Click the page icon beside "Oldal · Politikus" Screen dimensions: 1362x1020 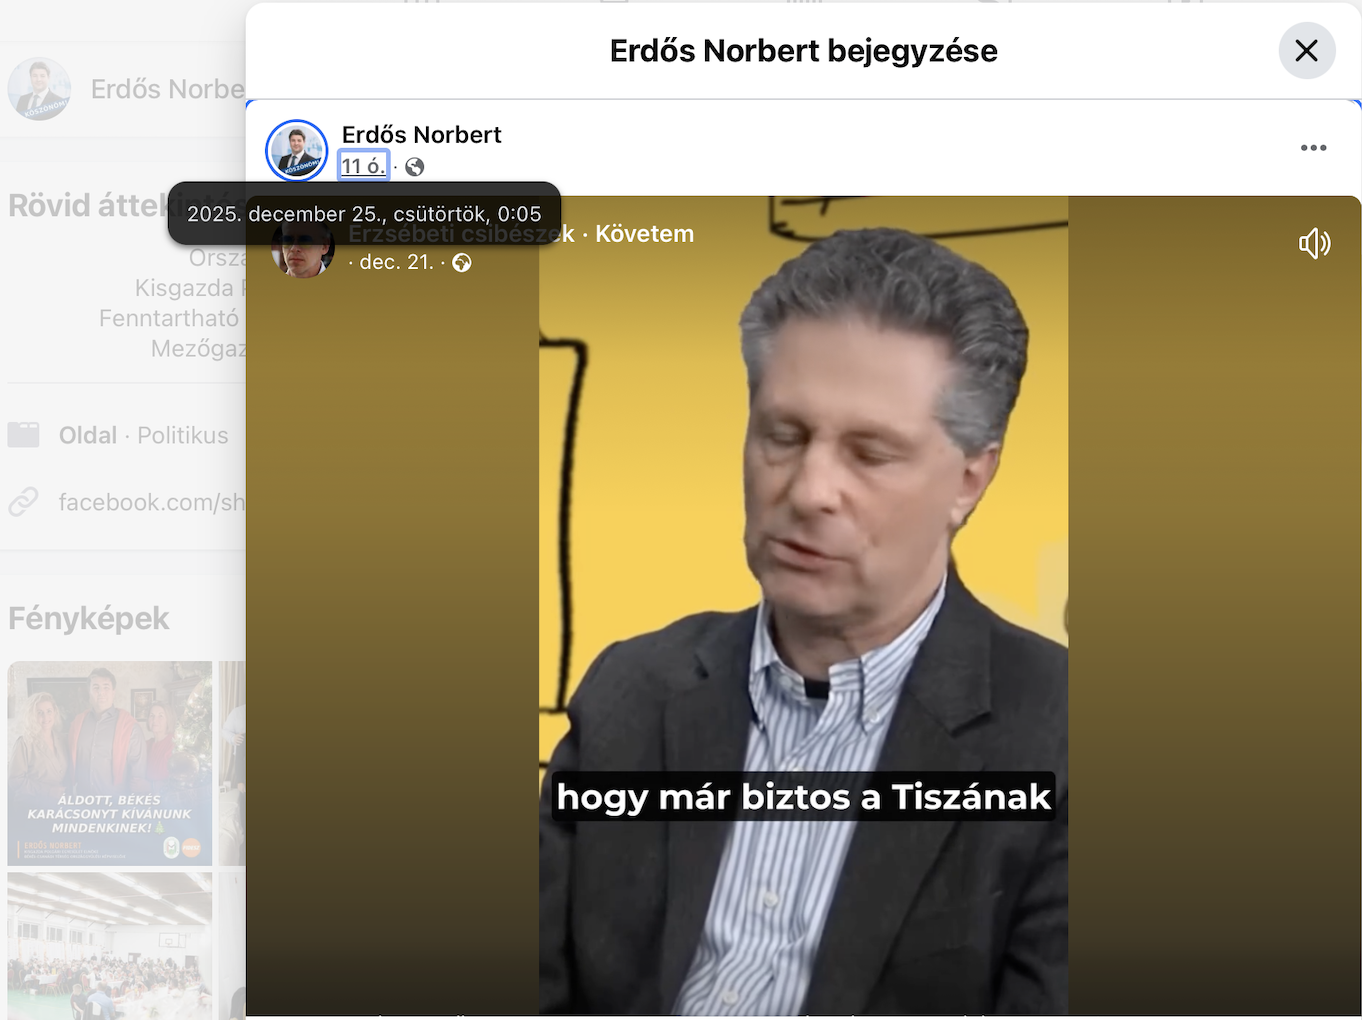pyautogui.click(x=23, y=435)
